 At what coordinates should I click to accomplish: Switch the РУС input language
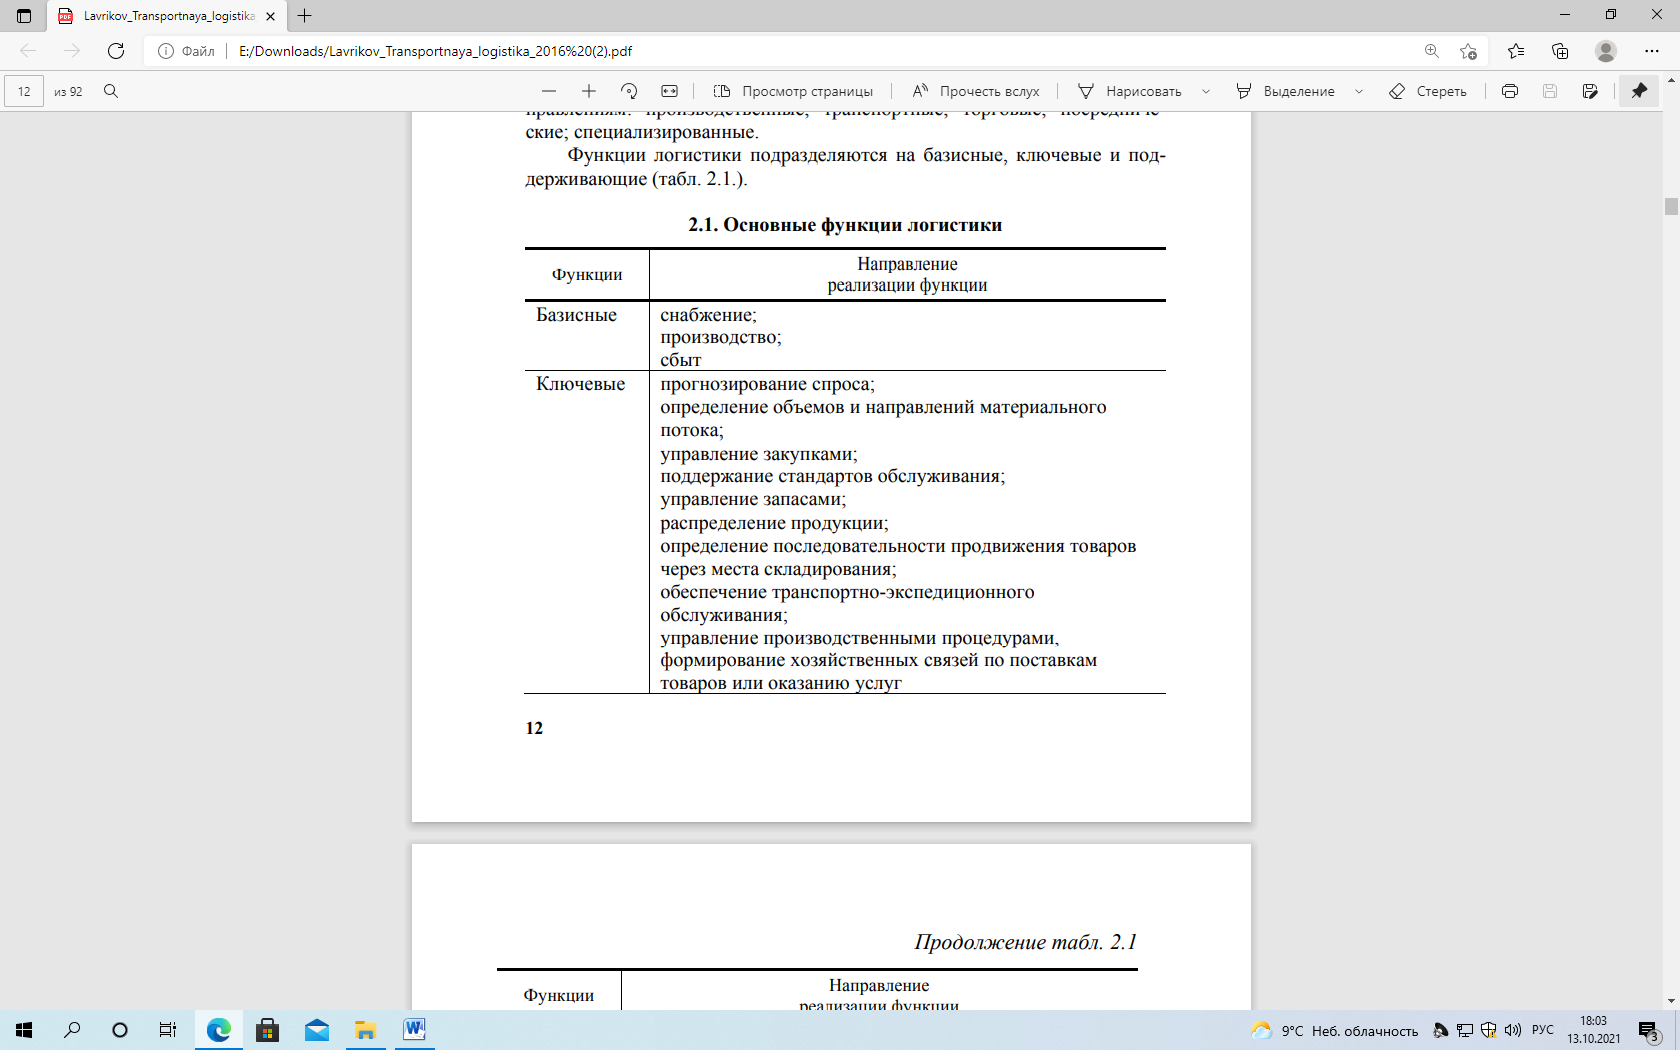pyautogui.click(x=1543, y=1030)
